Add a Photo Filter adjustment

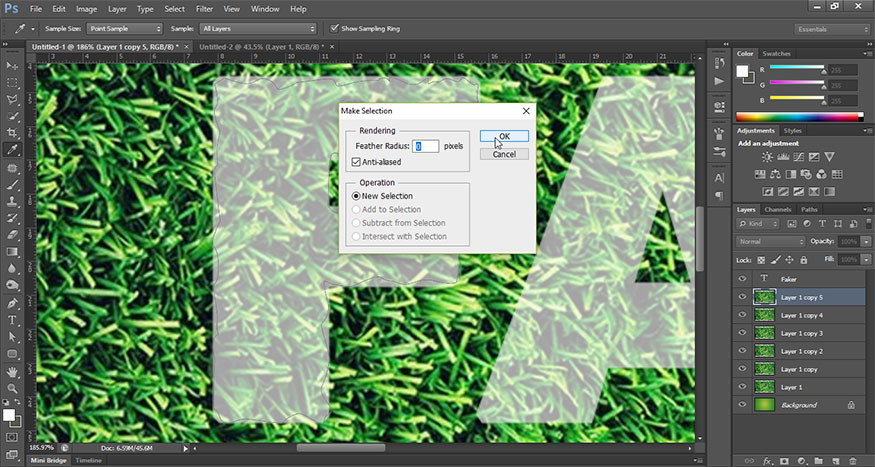(x=806, y=174)
